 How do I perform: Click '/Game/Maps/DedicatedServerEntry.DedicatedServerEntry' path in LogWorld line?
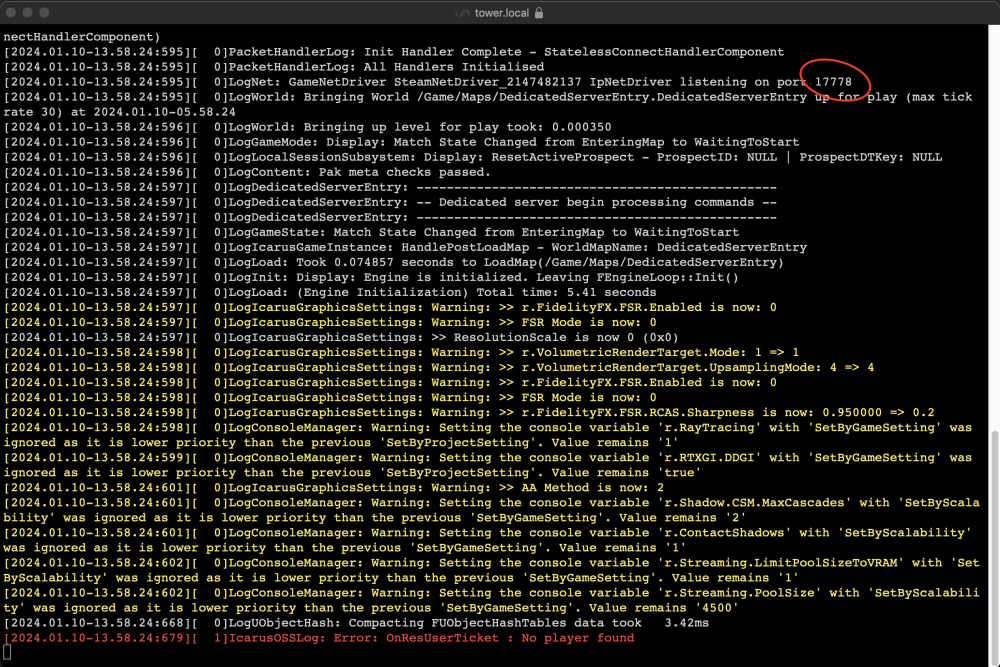point(612,97)
